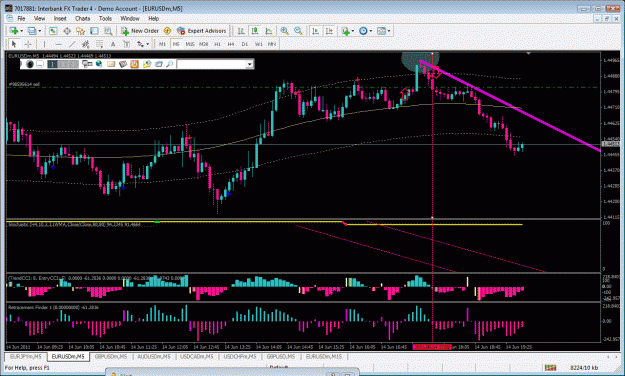The image size is (625, 376).
Task: Click the New Order button
Action: (x=140, y=31)
